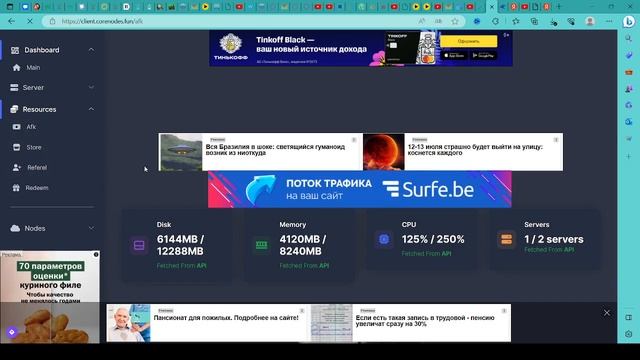Screen dimensions: 640x360
Task: Click the 125% / 250% CPU value
Action: [x=433, y=240]
